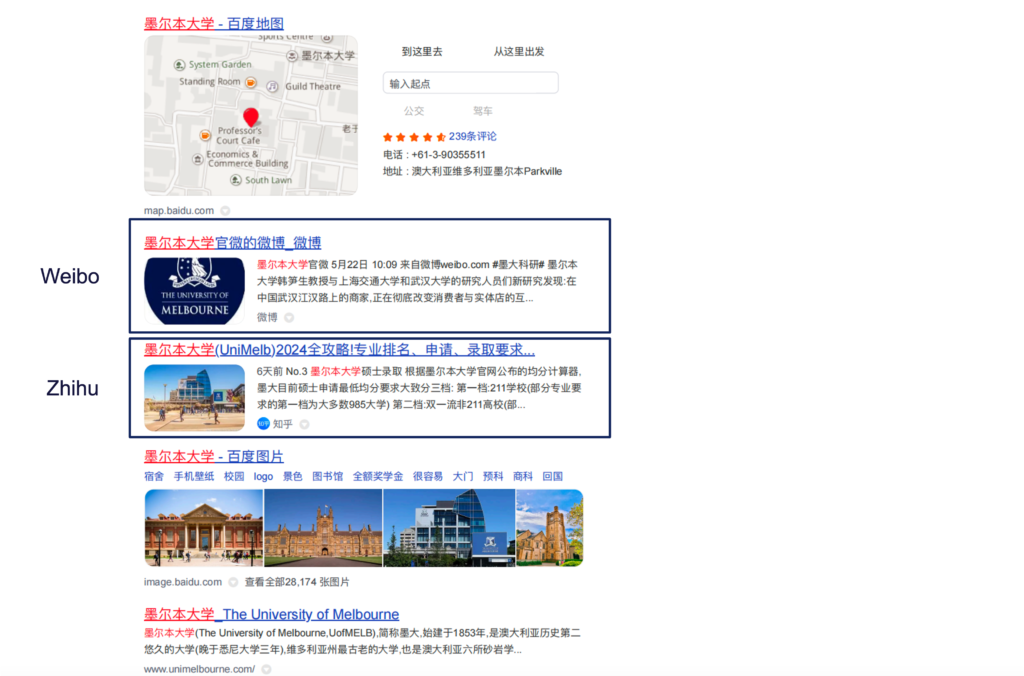Select the 大门 image filter tag
Viewport: 1024px width, 676px height.
click(463, 476)
